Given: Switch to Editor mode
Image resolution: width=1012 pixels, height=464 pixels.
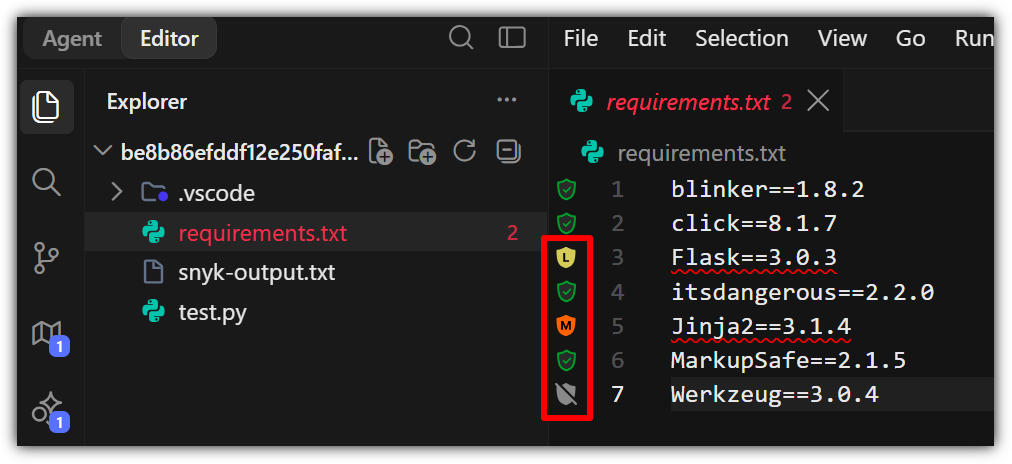Looking at the screenshot, I should click(x=169, y=39).
